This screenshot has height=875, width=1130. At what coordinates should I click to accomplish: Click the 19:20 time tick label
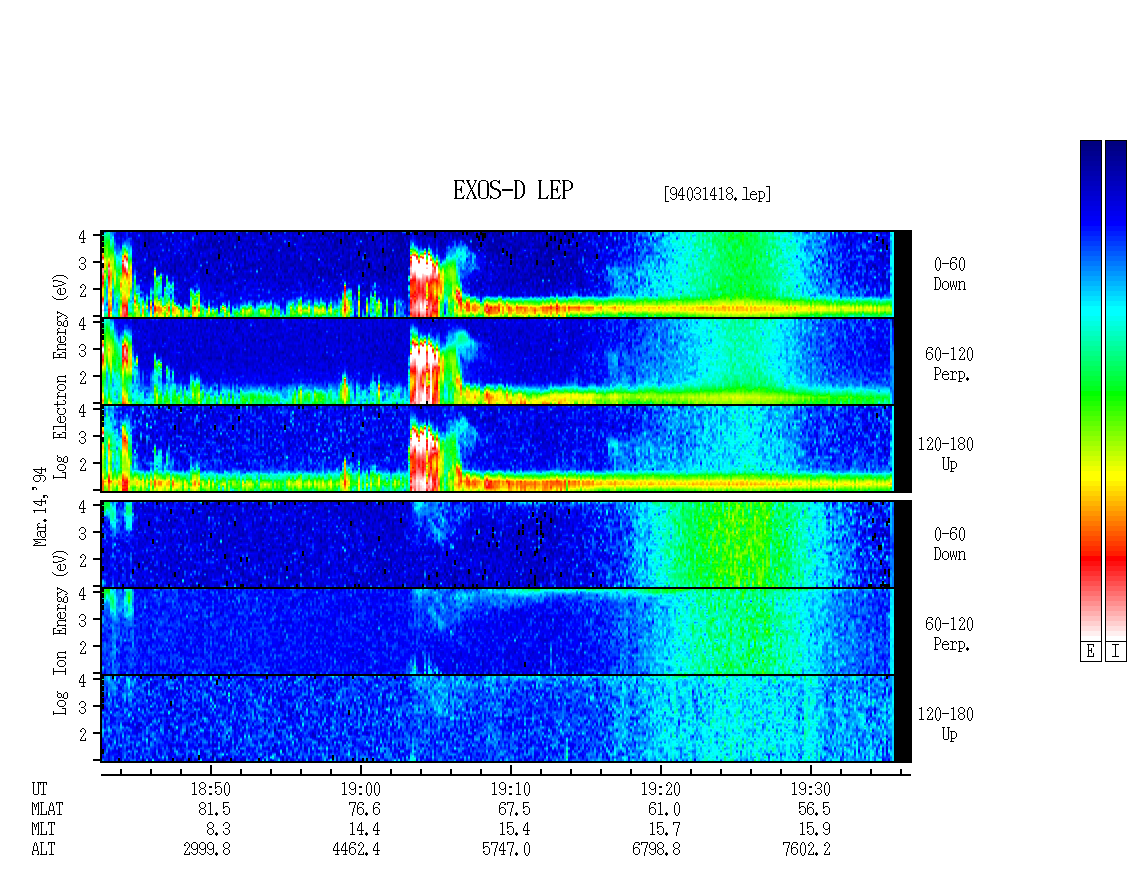coord(660,789)
